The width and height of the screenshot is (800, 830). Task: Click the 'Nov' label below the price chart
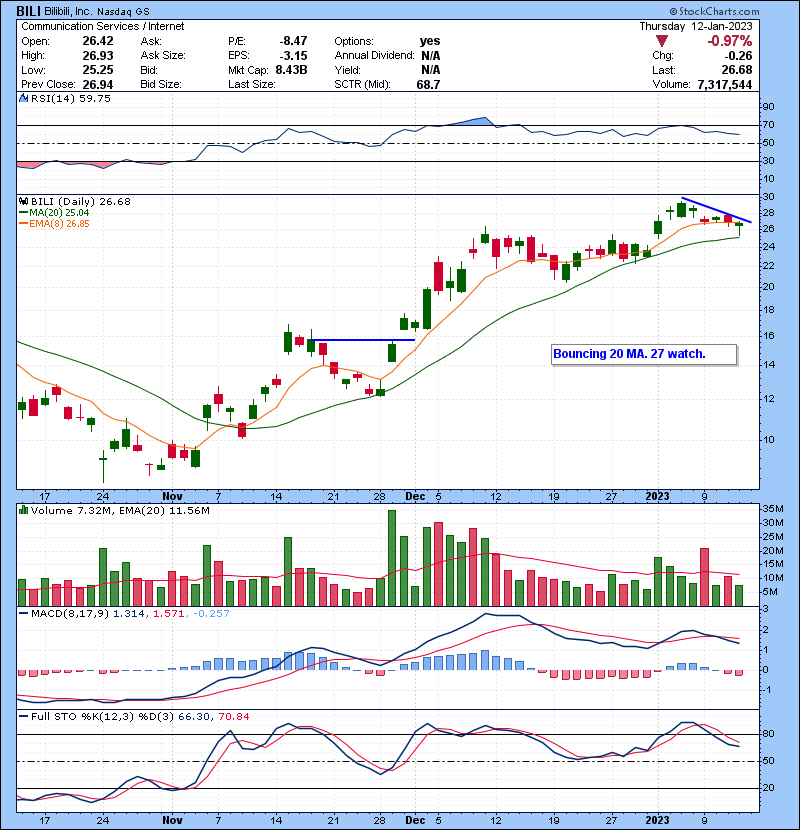pyautogui.click(x=173, y=497)
